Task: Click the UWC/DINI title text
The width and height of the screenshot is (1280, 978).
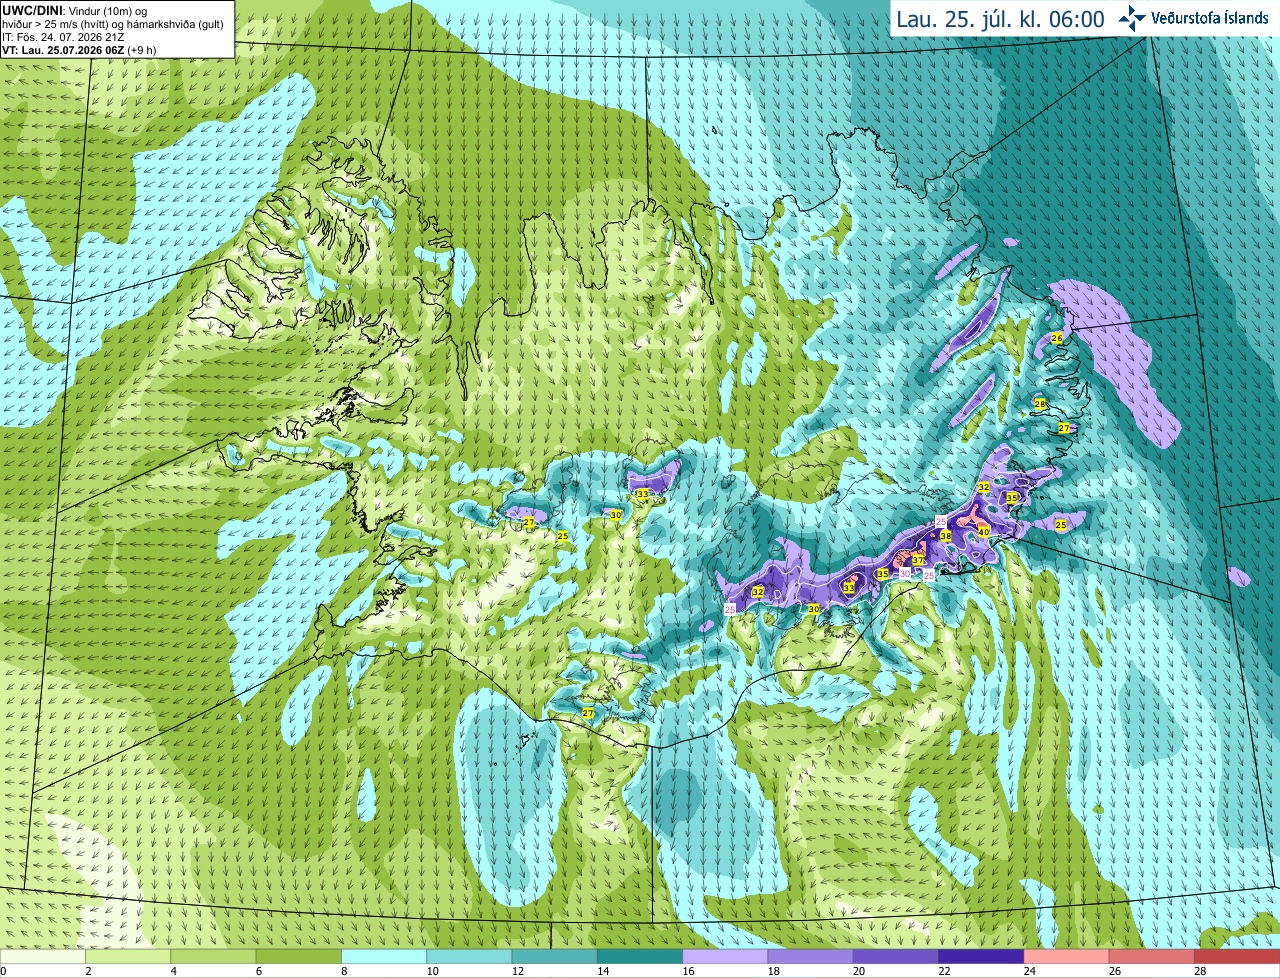Action: coord(31,10)
